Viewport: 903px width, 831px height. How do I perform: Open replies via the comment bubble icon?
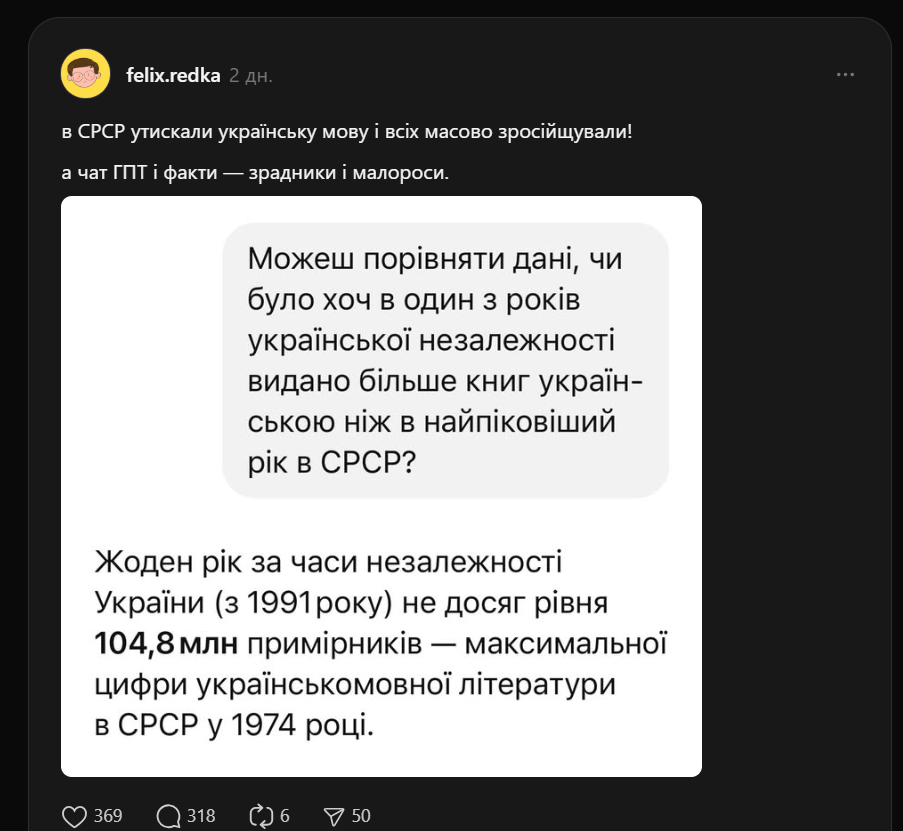click(168, 816)
